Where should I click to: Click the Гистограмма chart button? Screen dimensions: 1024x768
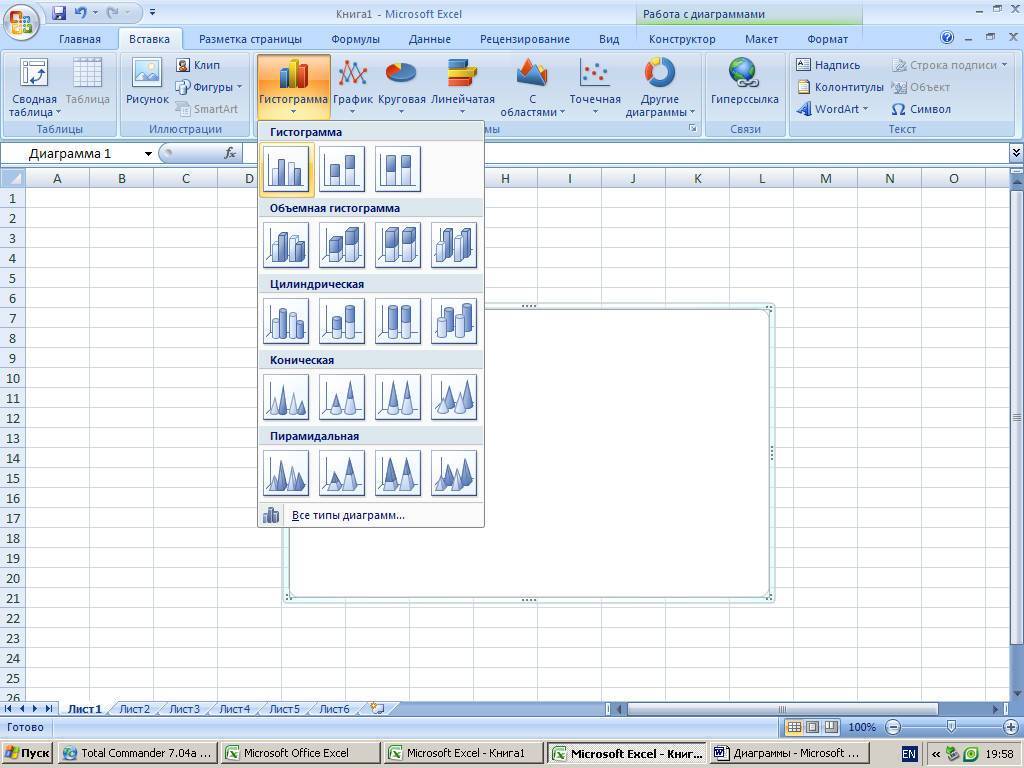point(293,86)
